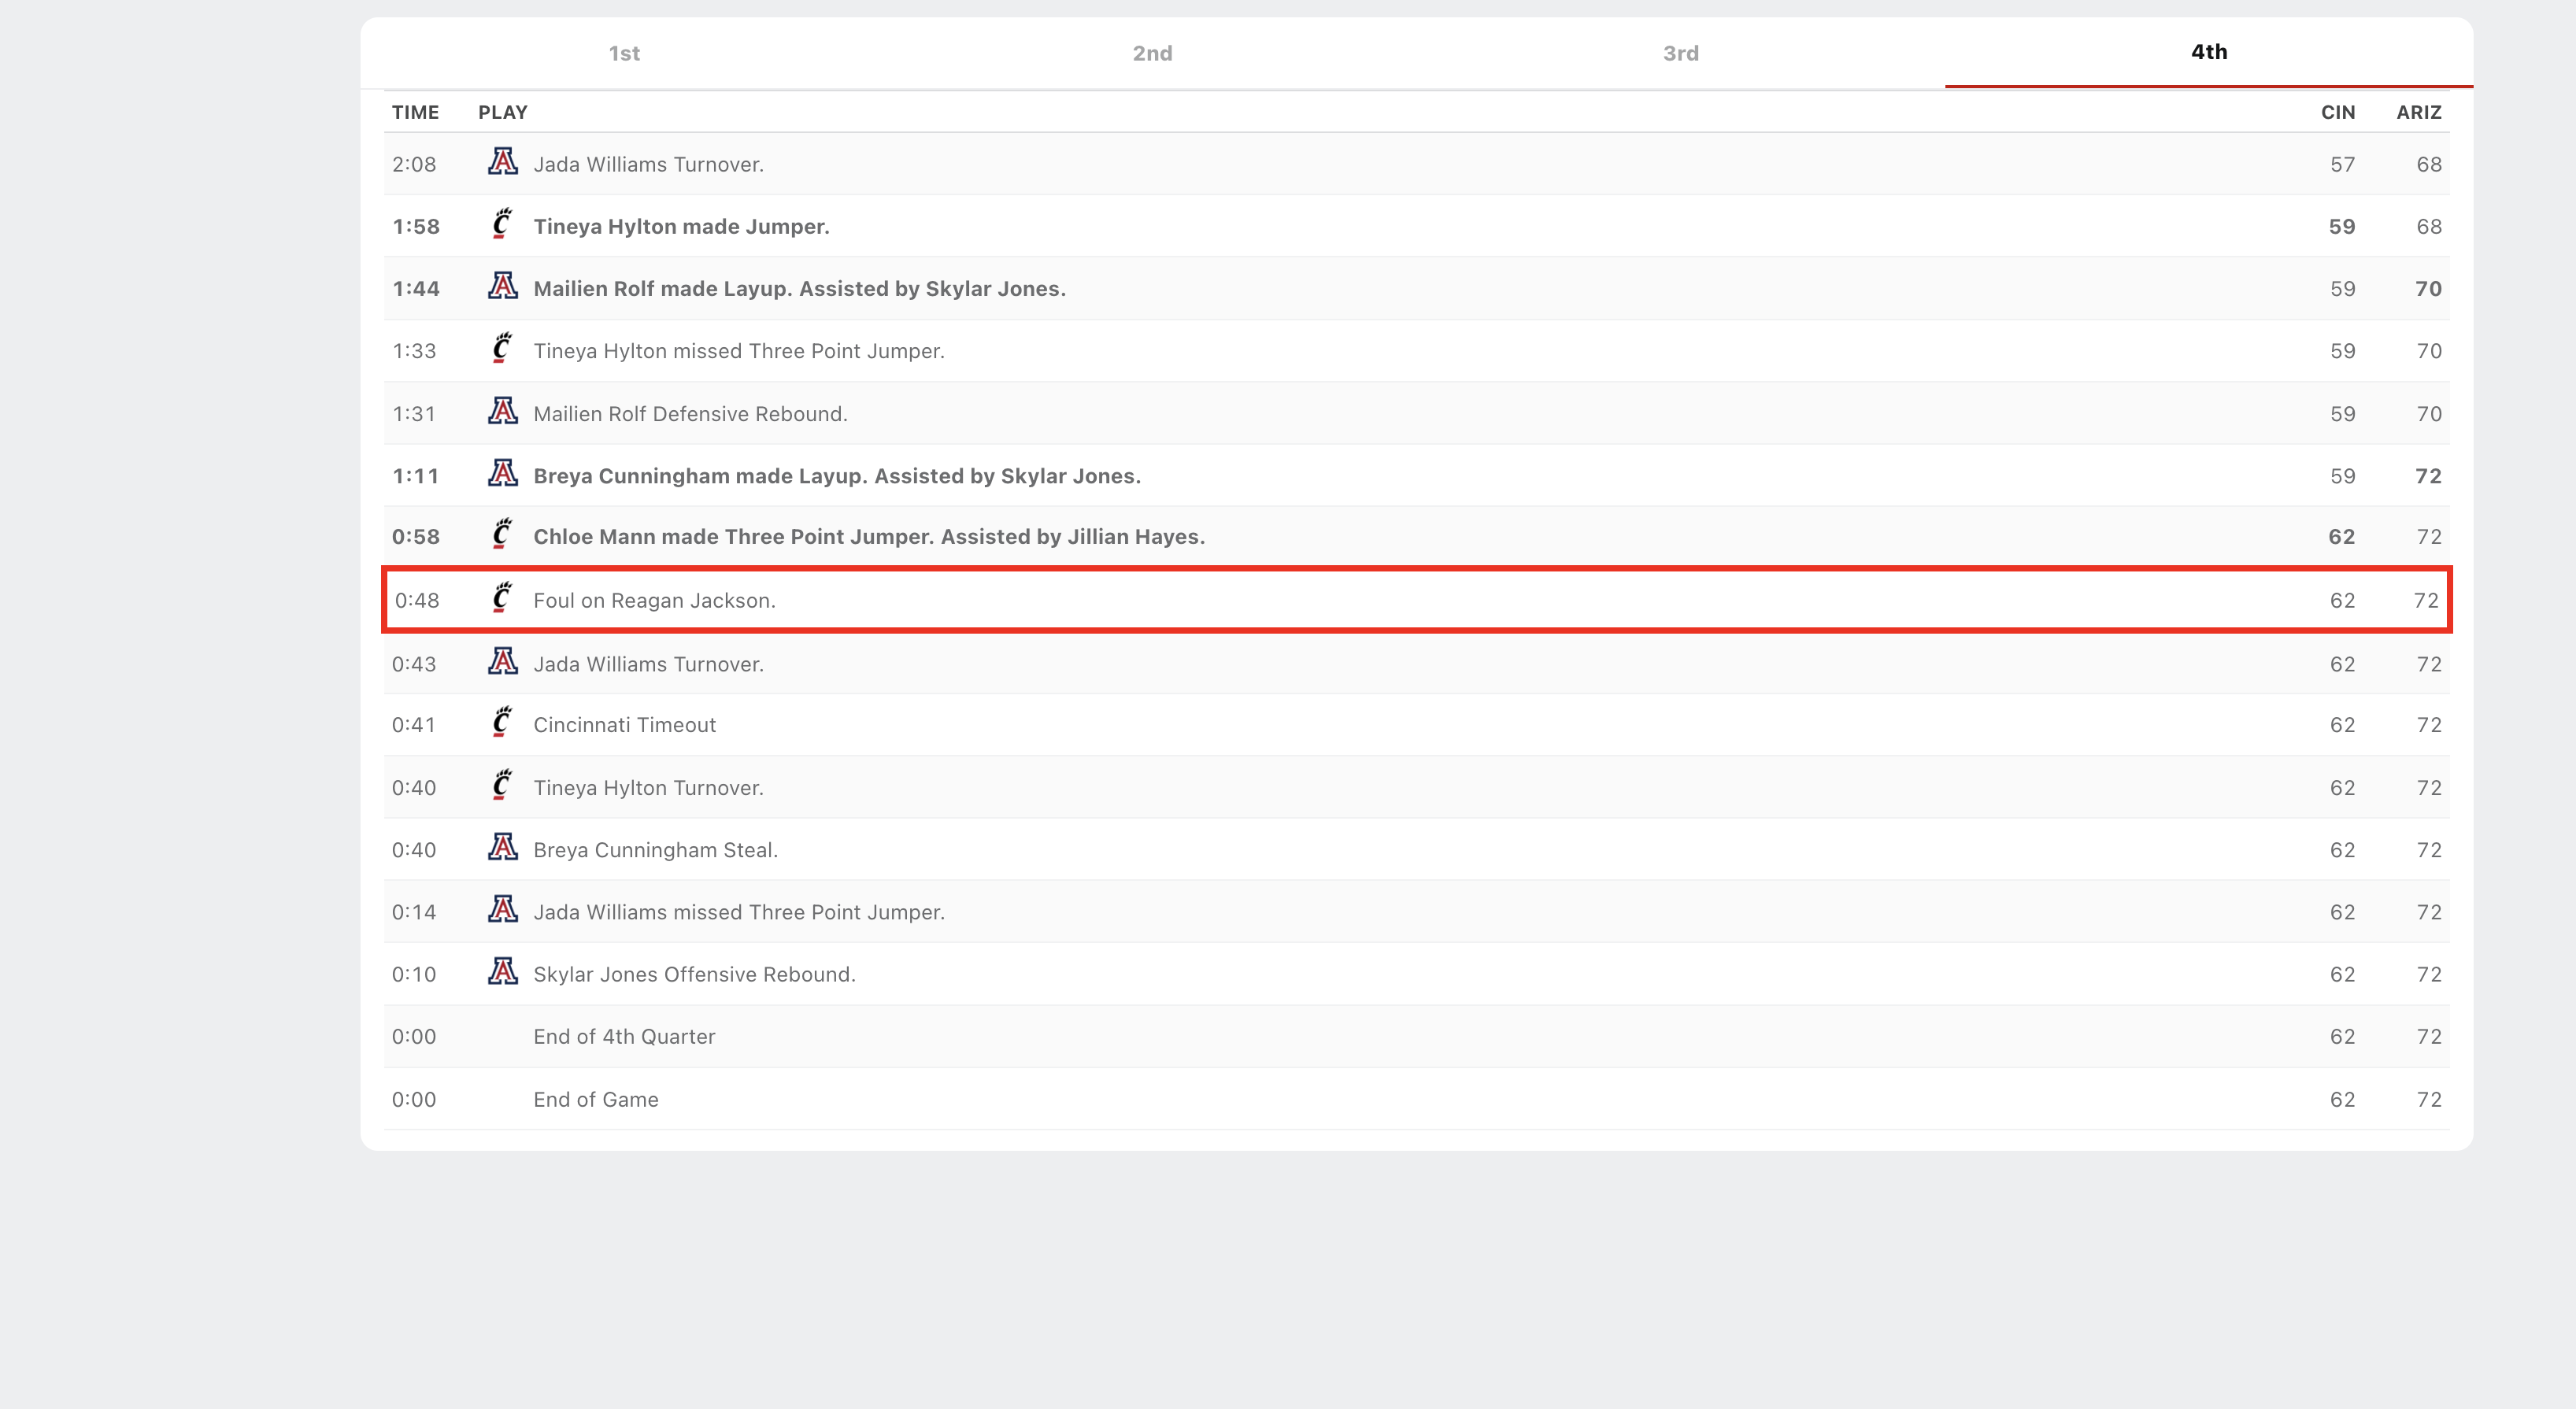2576x1409 pixels.
Task: Switch to the 1st quarter tab
Action: point(624,53)
